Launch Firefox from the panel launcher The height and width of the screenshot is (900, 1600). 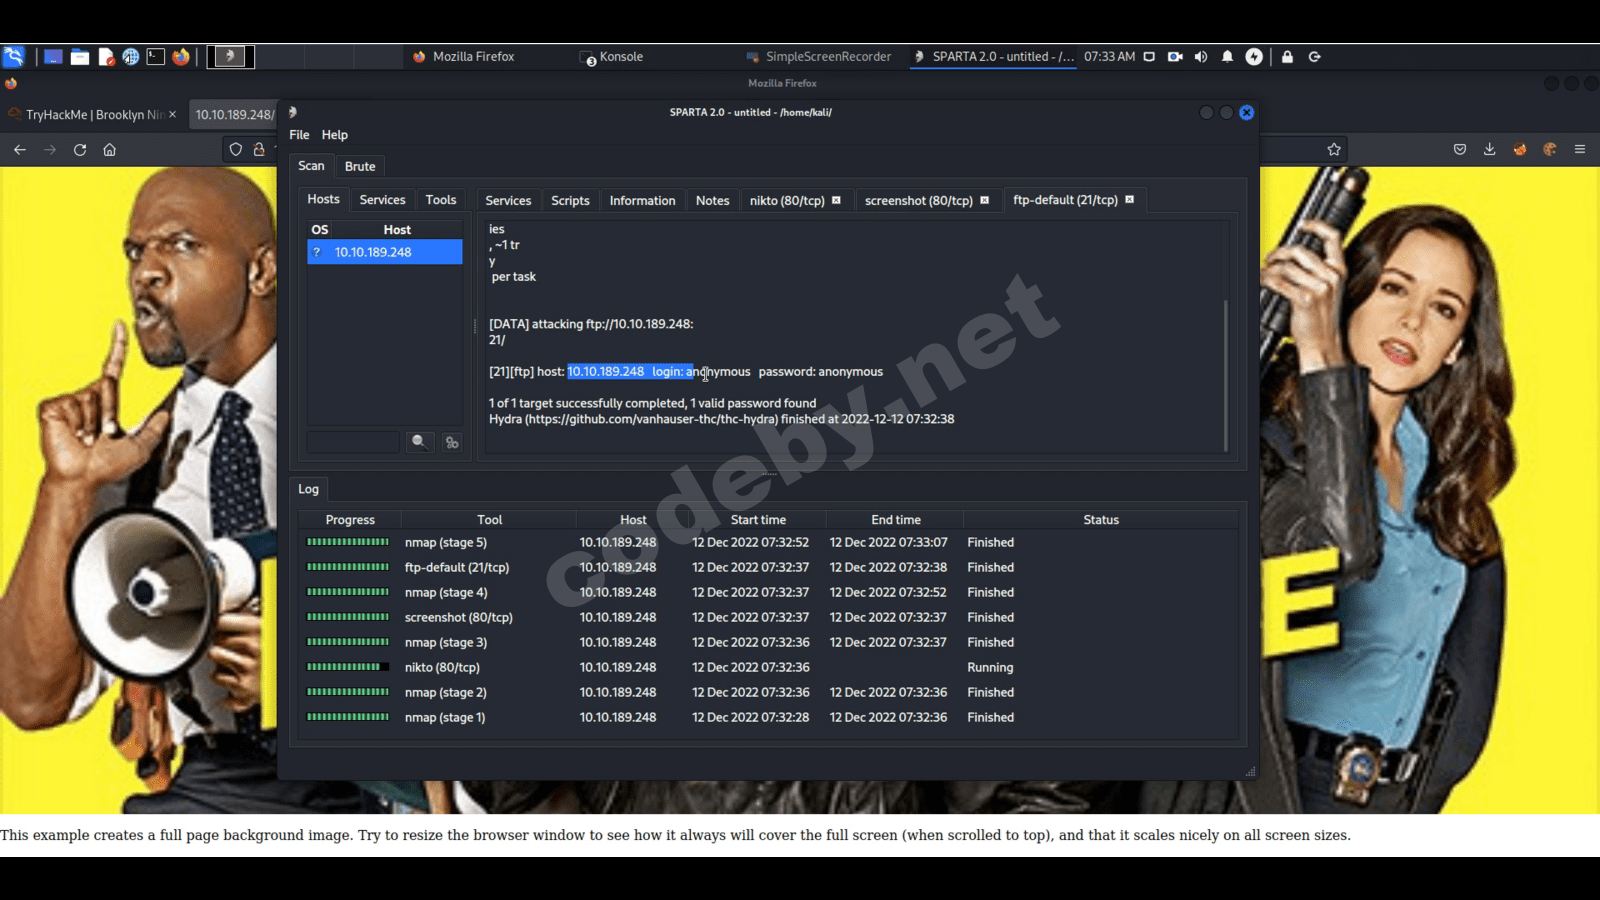[181, 57]
